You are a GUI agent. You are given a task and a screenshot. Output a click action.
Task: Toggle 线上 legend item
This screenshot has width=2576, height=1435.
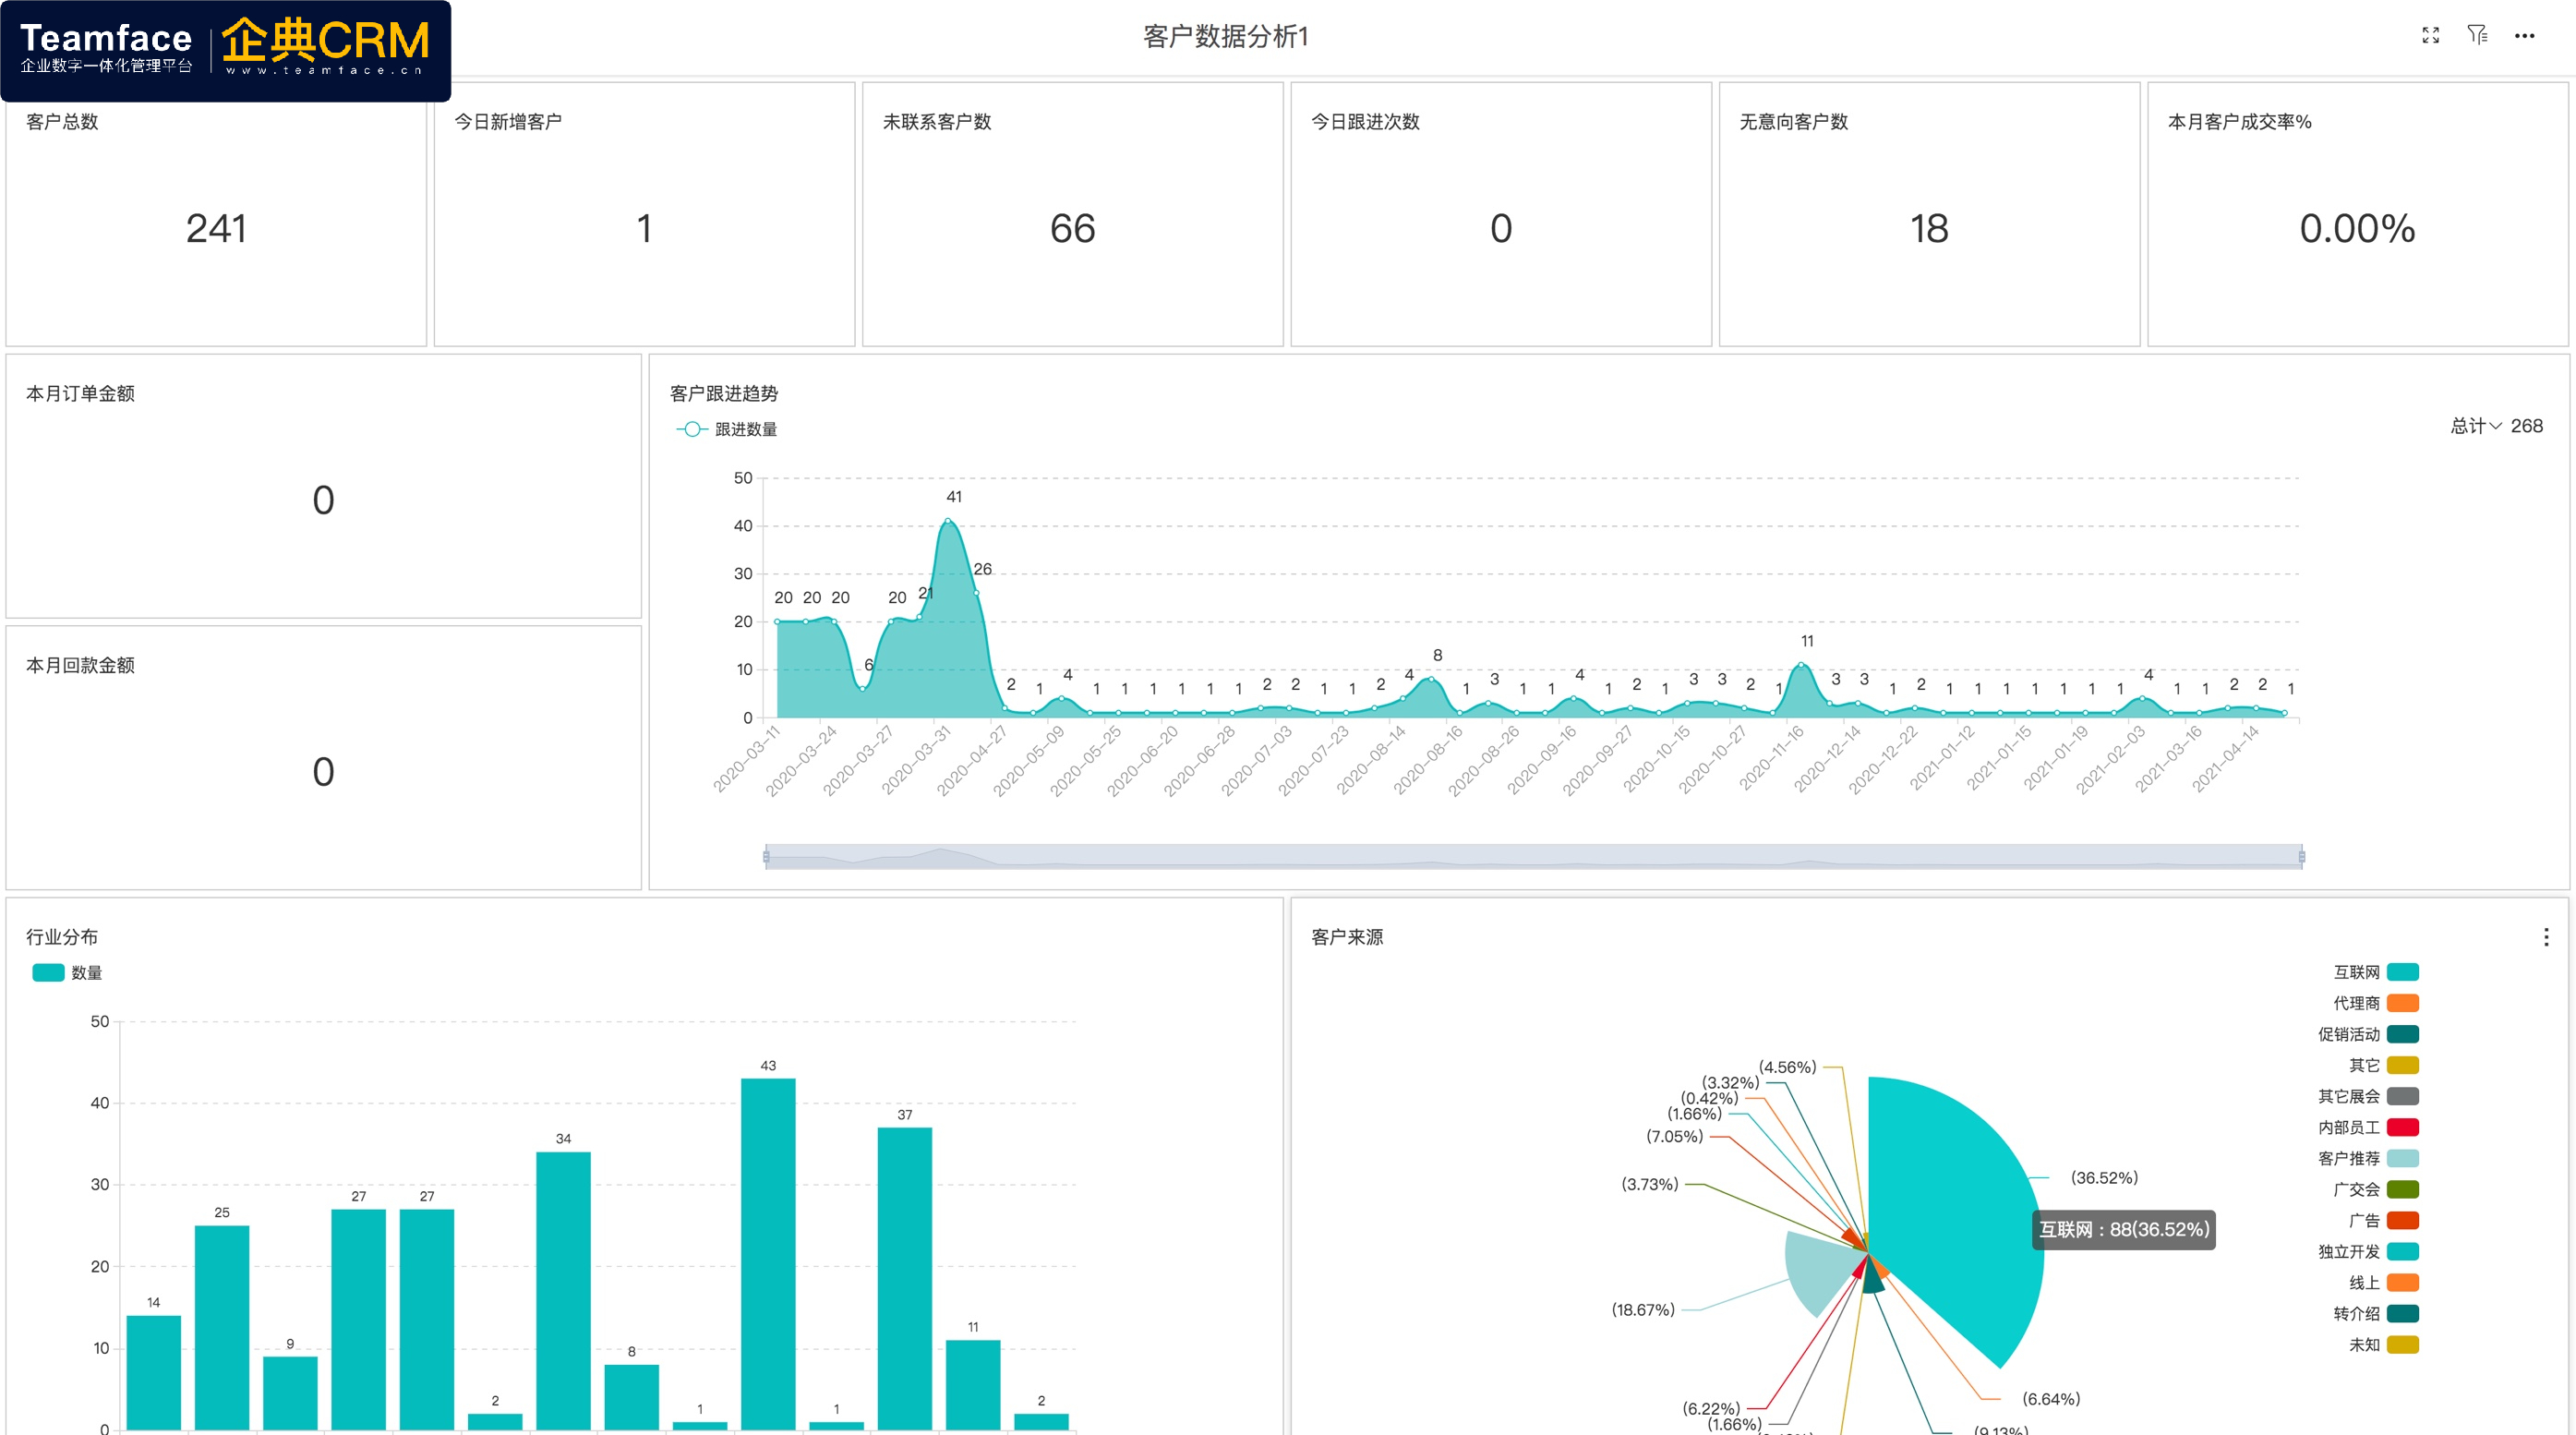[2384, 1282]
